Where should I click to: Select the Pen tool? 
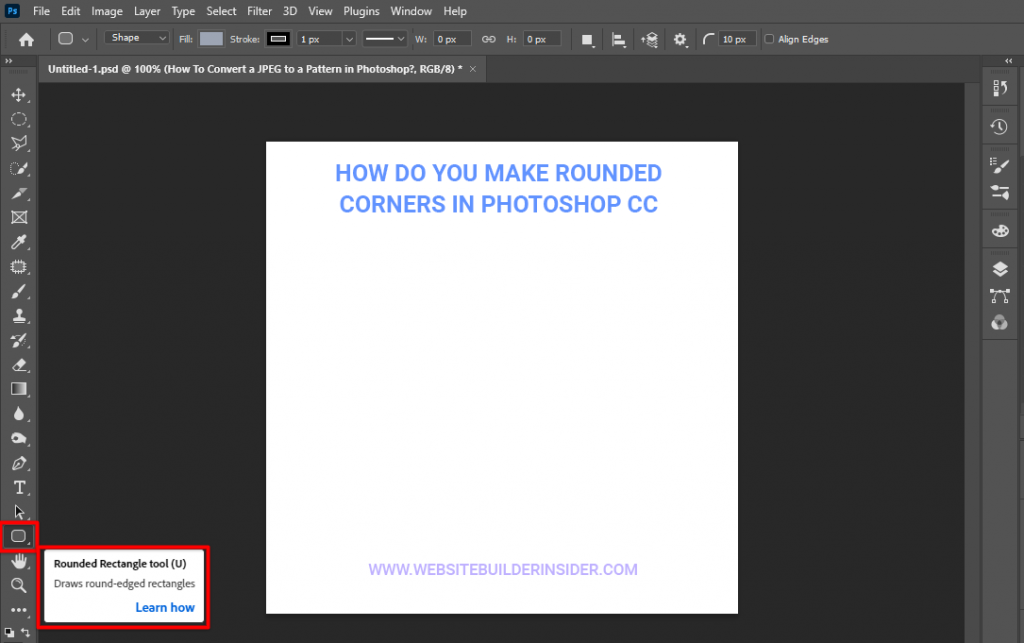pyautogui.click(x=18, y=464)
